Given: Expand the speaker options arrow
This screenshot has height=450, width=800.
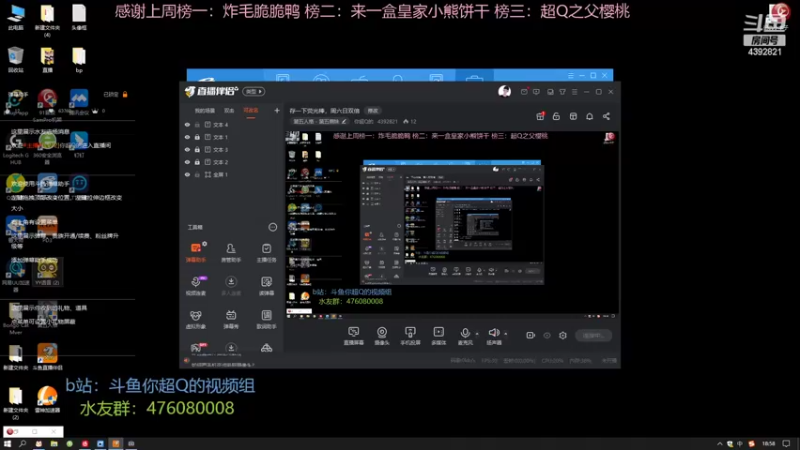Looking at the screenshot, I should tap(506, 334).
